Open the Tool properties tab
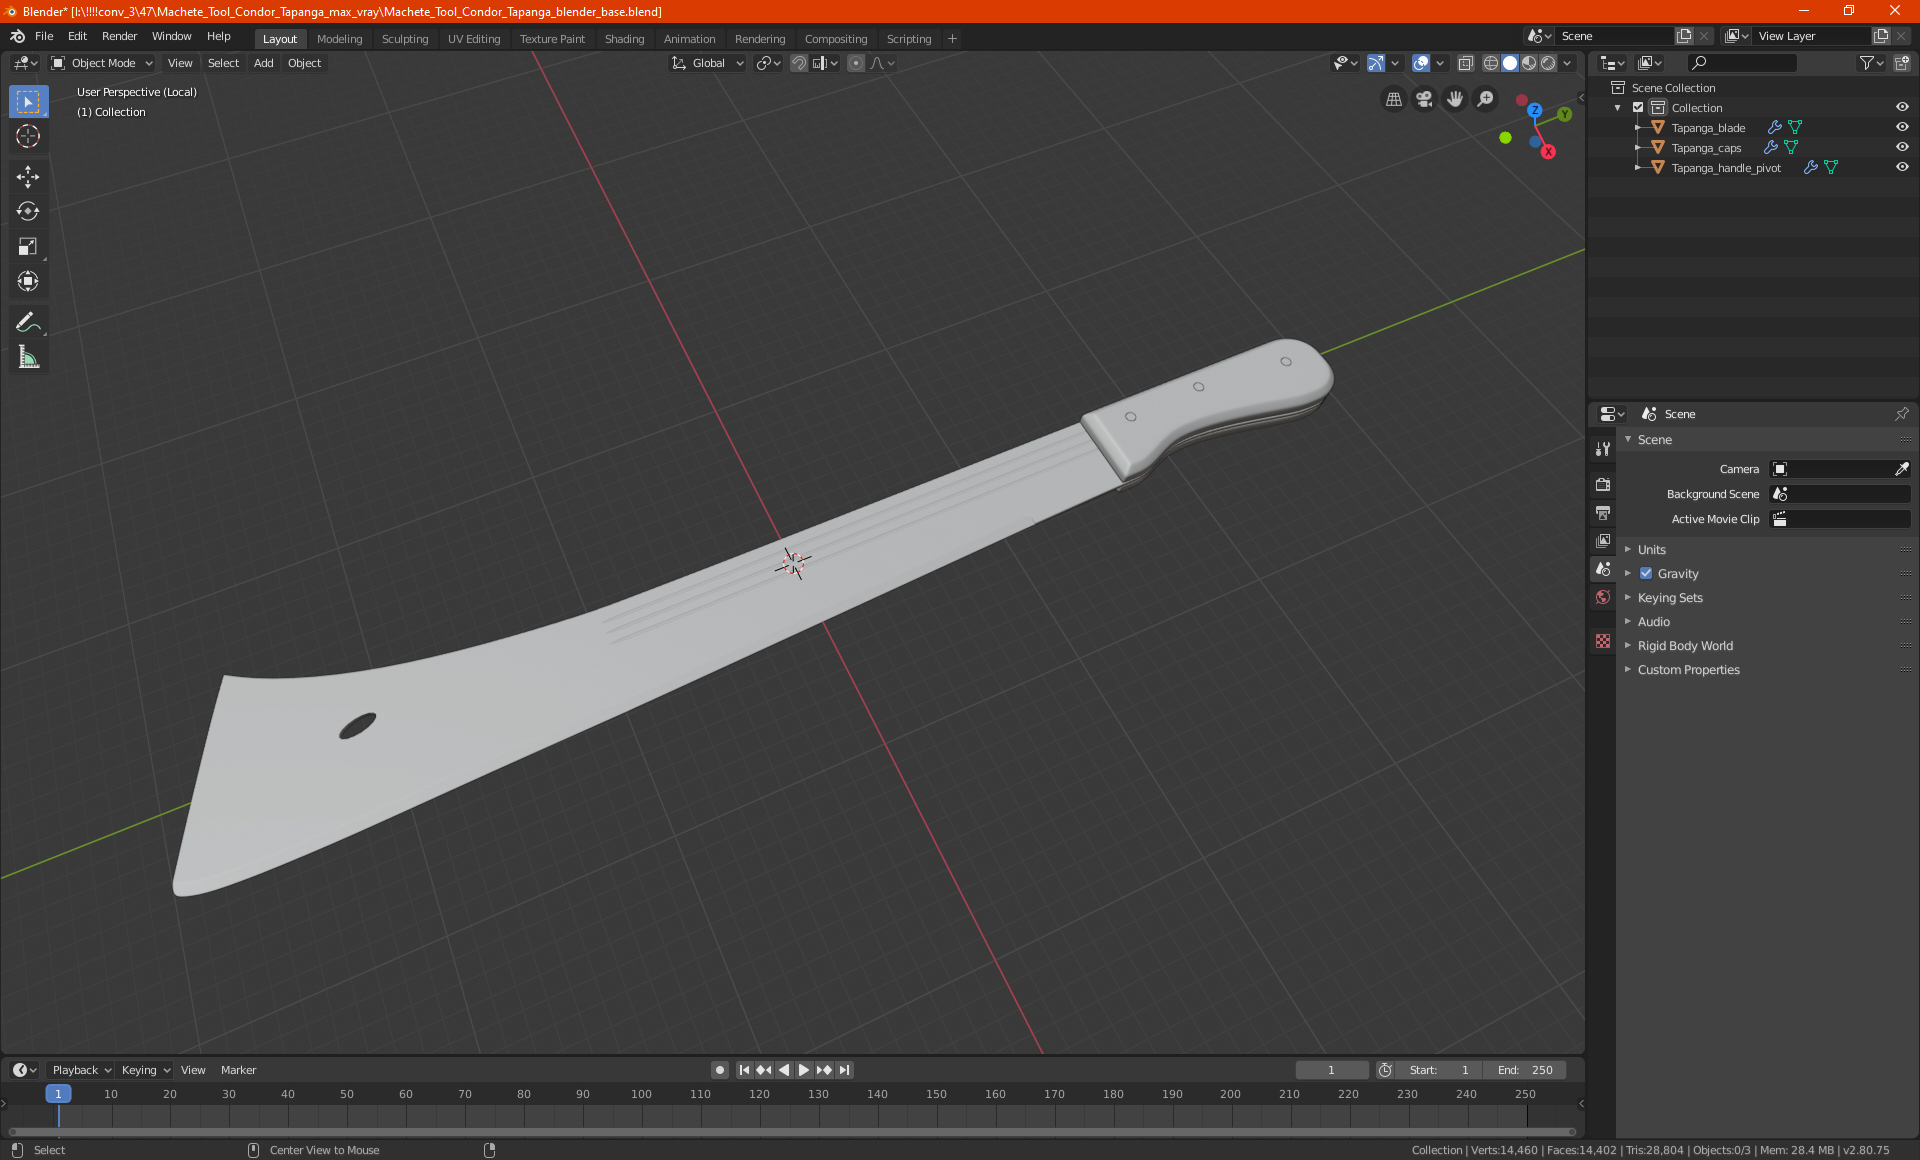The width and height of the screenshot is (1920, 1160). (1603, 449)
